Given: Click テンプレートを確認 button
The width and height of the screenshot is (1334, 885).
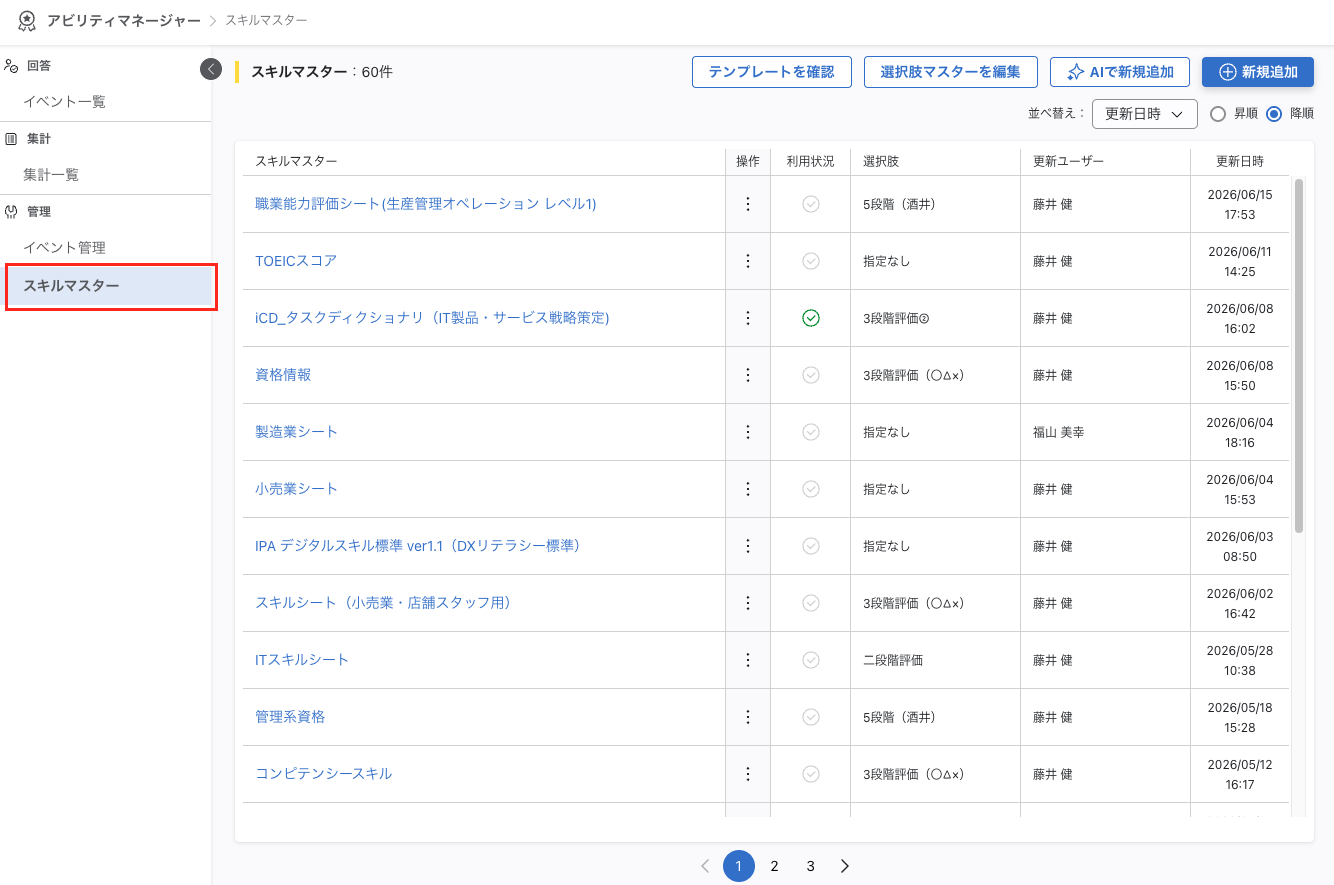Looking at the screenshot, I should click(771, 72).
